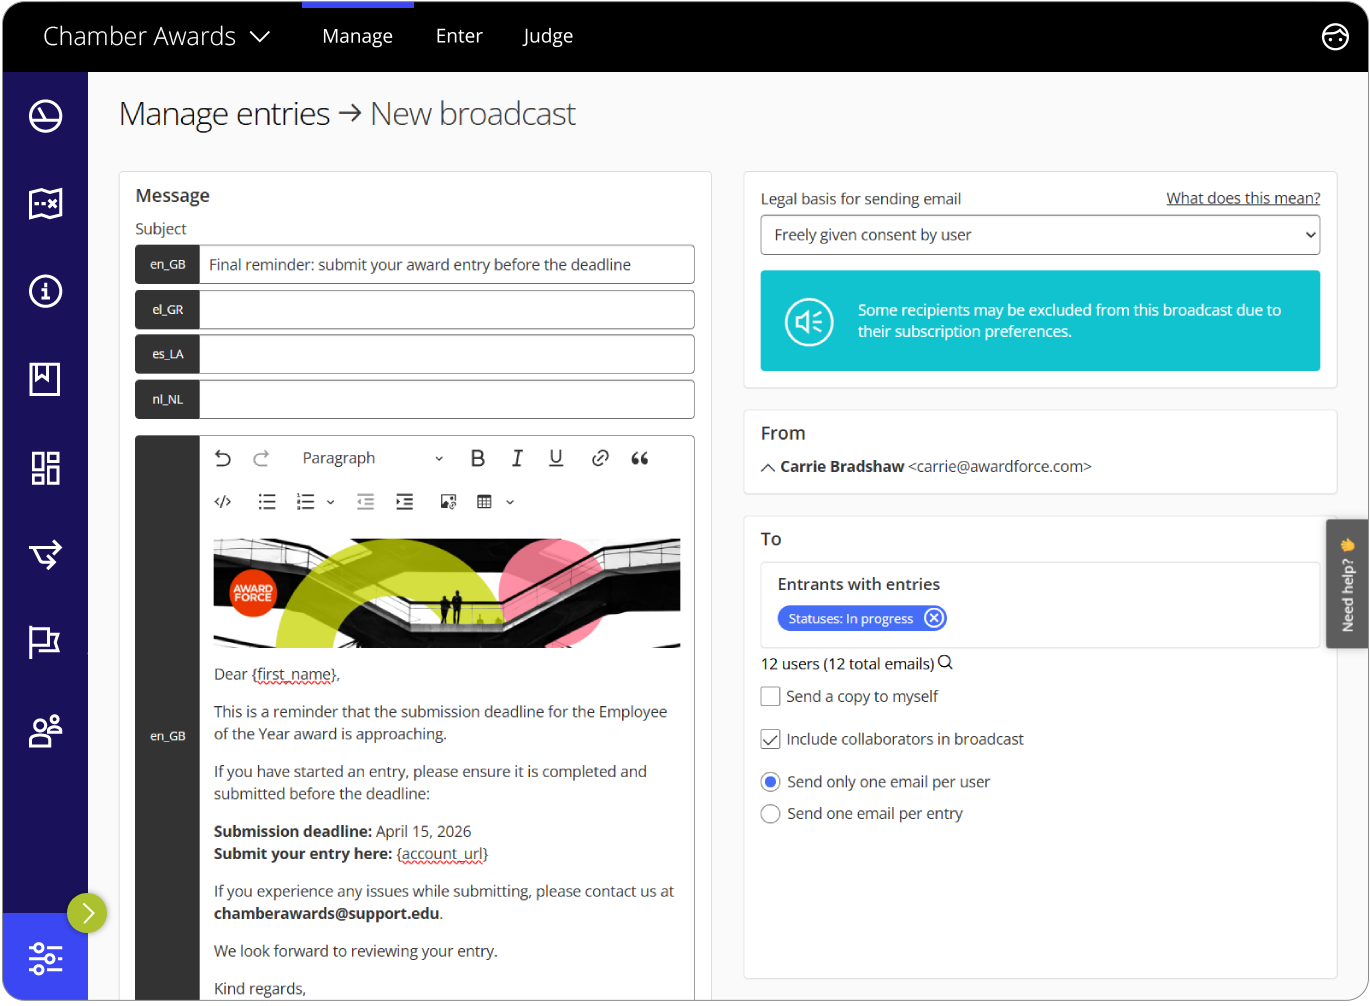The image size is (1370, 1006).
Task: Select Send one email per entry
Action: (x=770, y=814)
